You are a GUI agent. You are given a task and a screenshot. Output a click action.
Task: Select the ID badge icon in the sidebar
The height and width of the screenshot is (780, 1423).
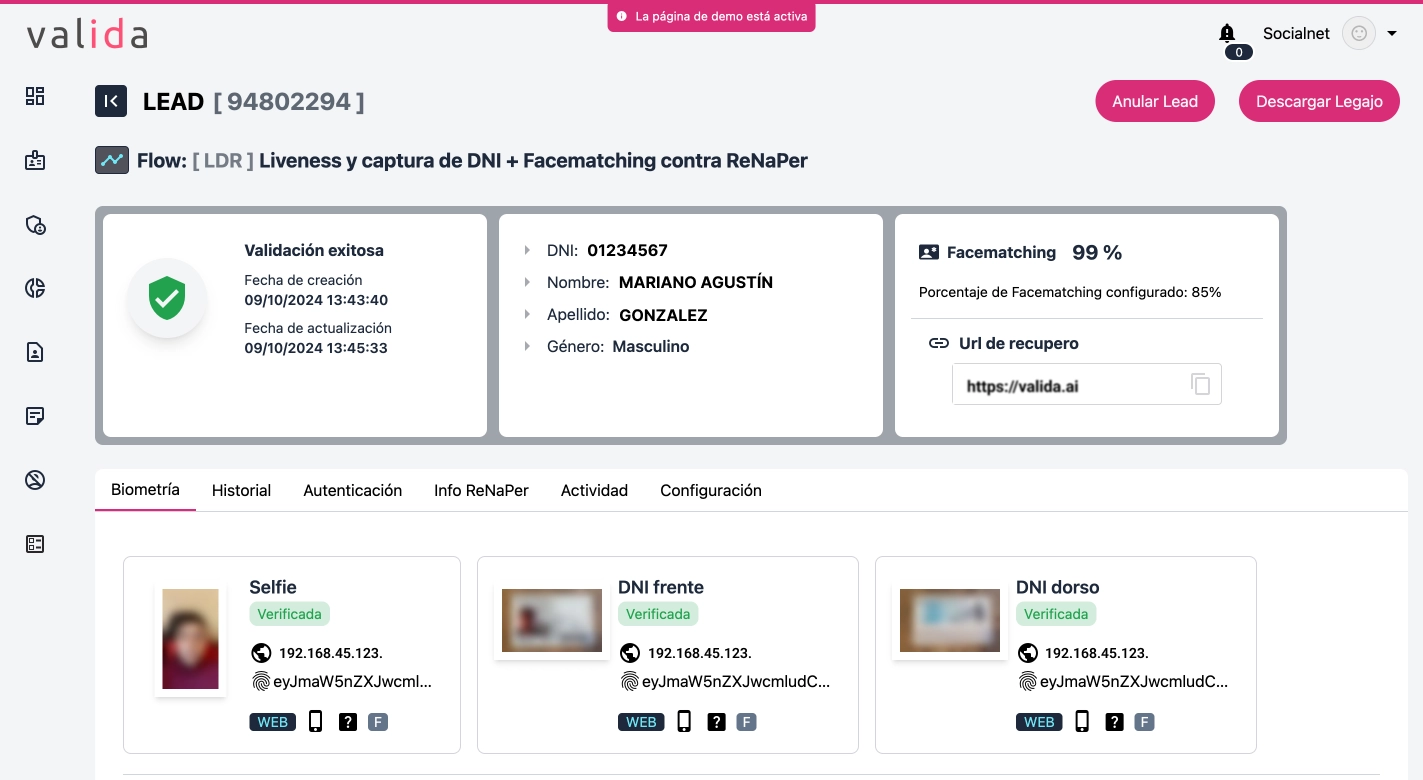[x=35, y=160]
